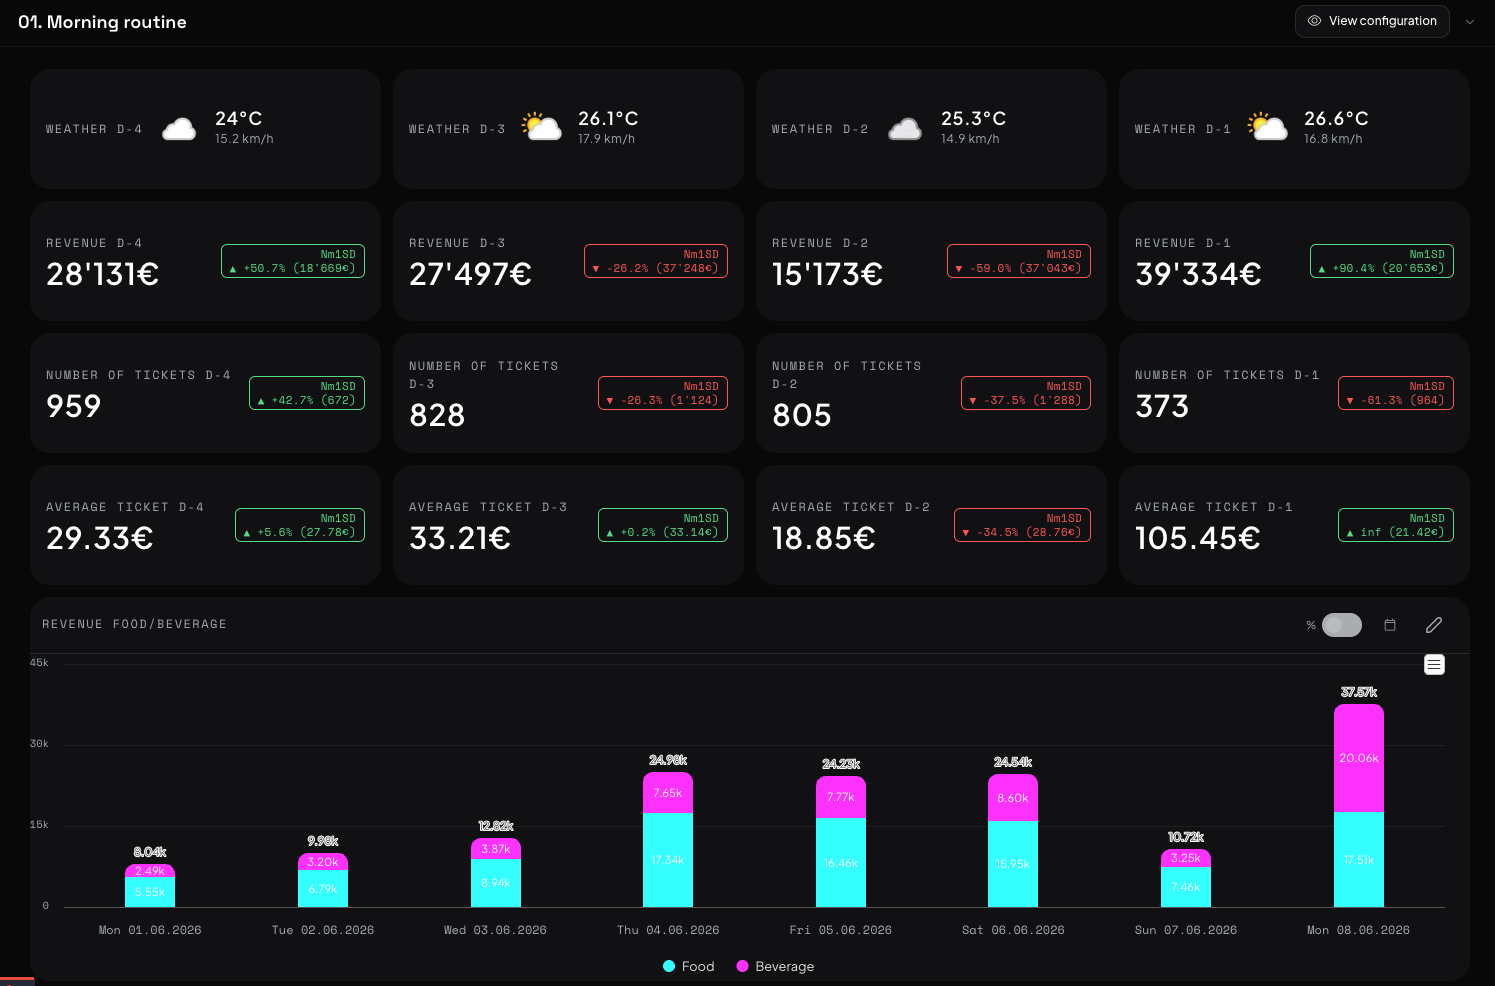Click the 01. Morning routine title
This screenshot has width=1495, height=986.
(102, 22)
